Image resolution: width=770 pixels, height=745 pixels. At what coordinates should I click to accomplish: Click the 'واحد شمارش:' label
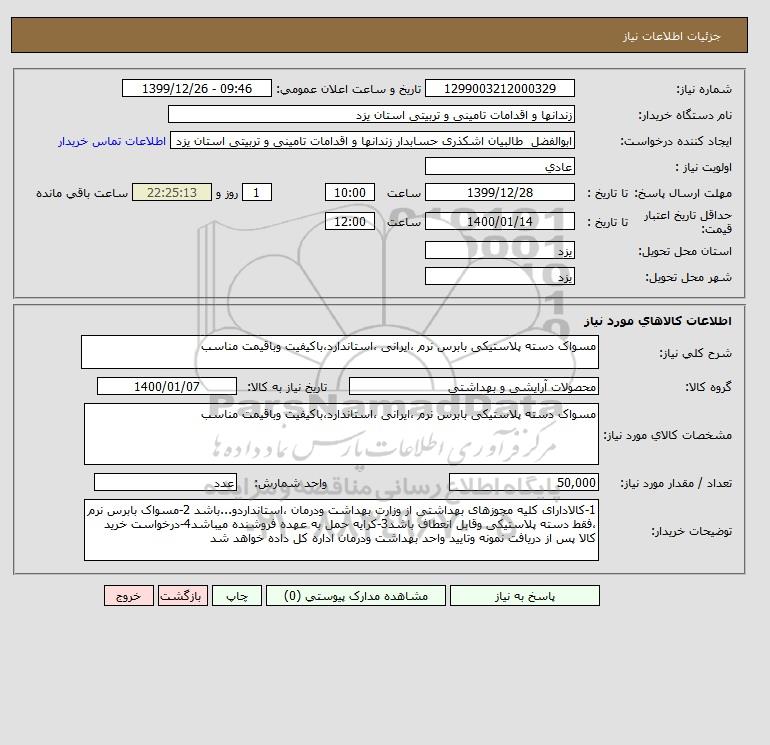(x=290, y=483)
